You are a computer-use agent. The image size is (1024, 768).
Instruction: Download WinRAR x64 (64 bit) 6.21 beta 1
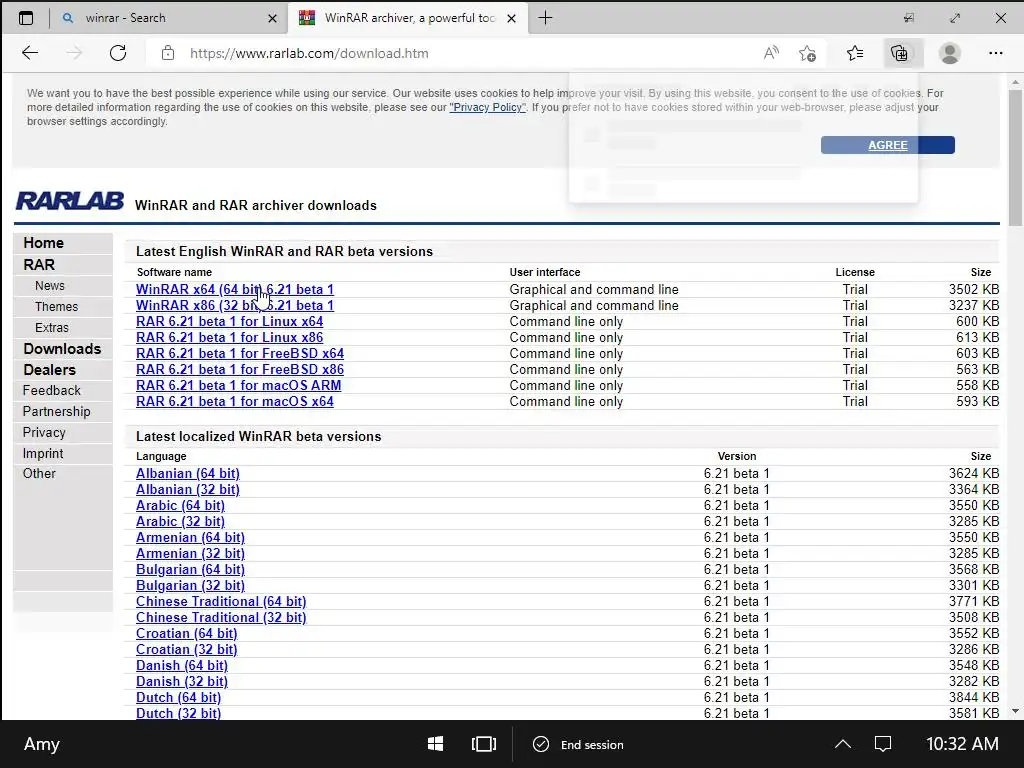pos(234,289)
